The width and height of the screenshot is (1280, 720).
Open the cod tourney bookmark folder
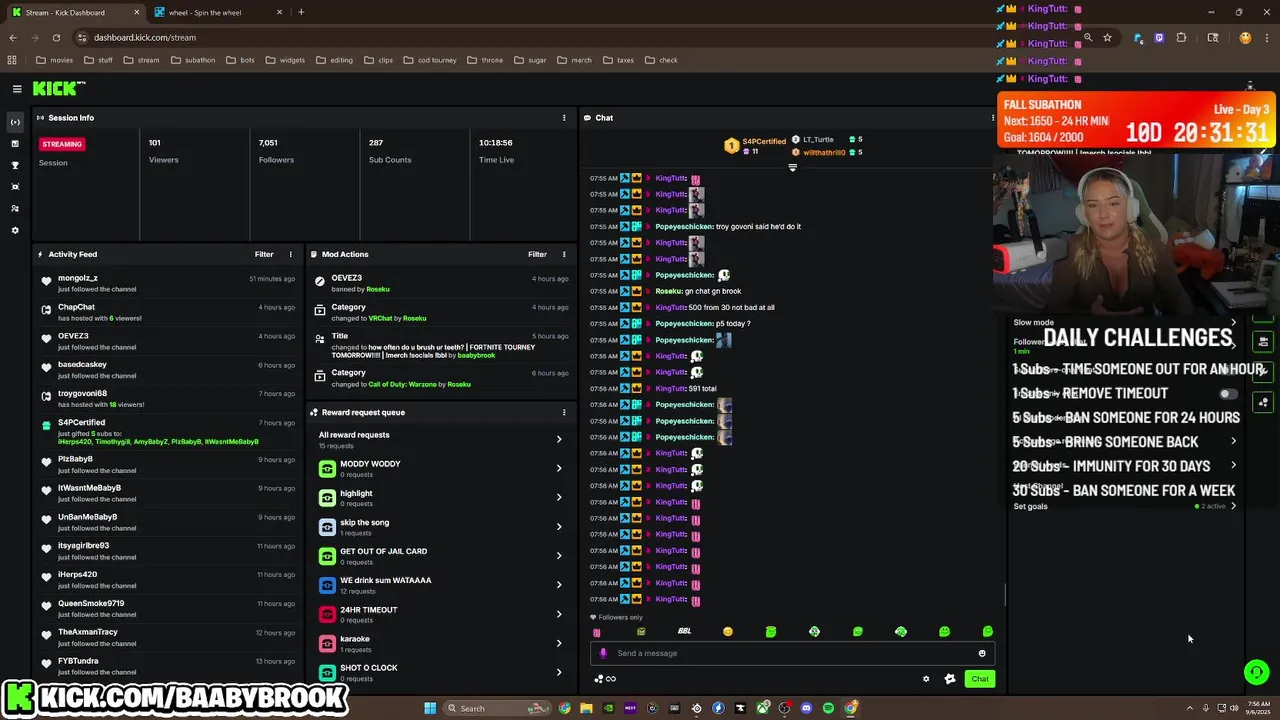pos(430,60)
